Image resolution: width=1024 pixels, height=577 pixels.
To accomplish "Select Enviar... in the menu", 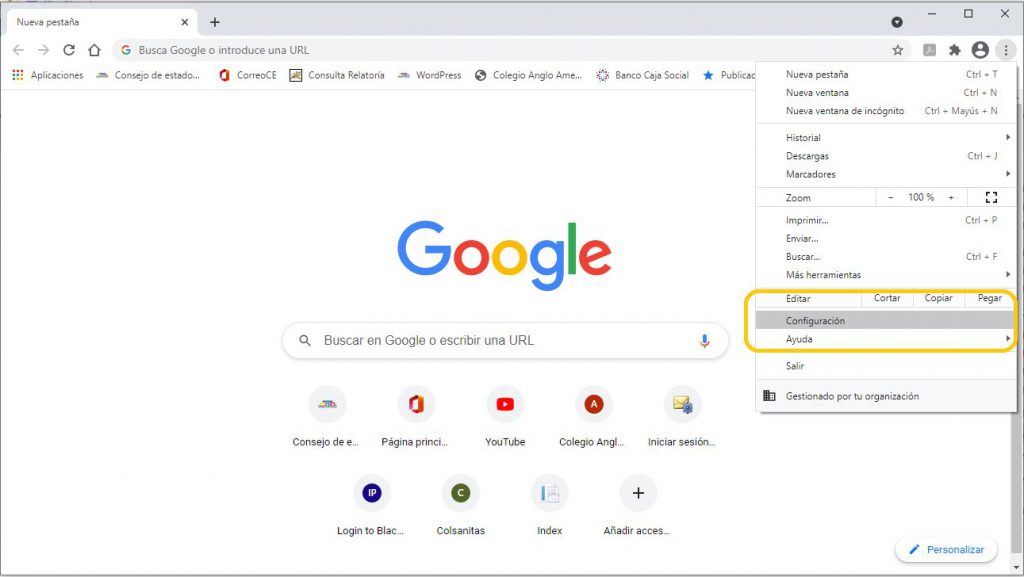I will coord(886,238).
